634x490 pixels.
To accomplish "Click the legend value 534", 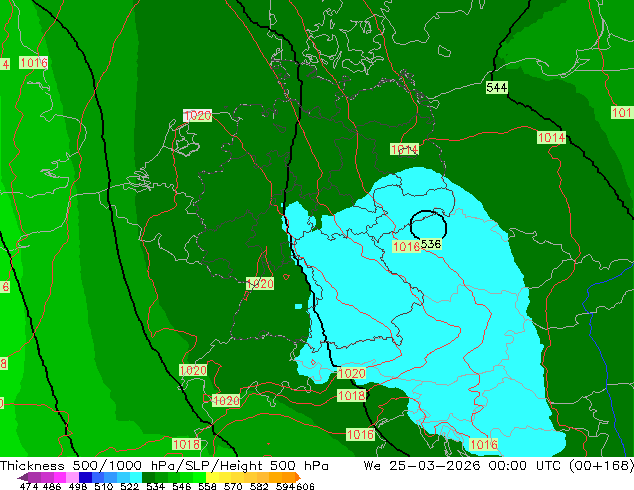I will point(155,486).
